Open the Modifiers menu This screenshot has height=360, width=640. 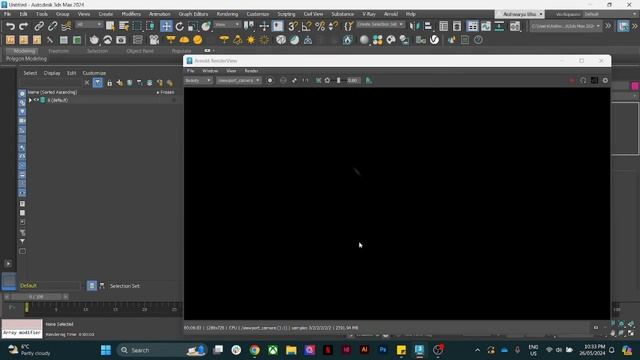(131, 14)
